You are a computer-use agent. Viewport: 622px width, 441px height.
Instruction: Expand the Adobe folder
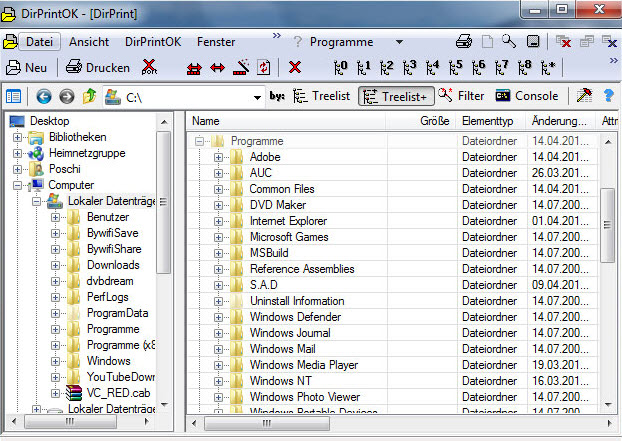(218, 157)
